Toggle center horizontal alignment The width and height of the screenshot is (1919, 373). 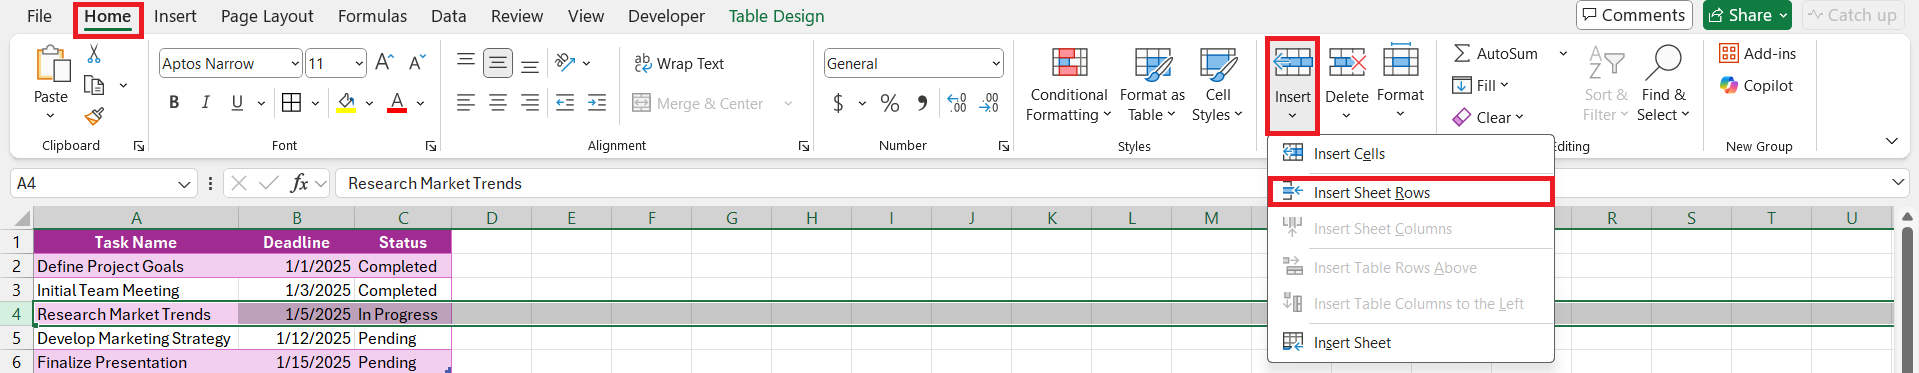tap(498, 102)
